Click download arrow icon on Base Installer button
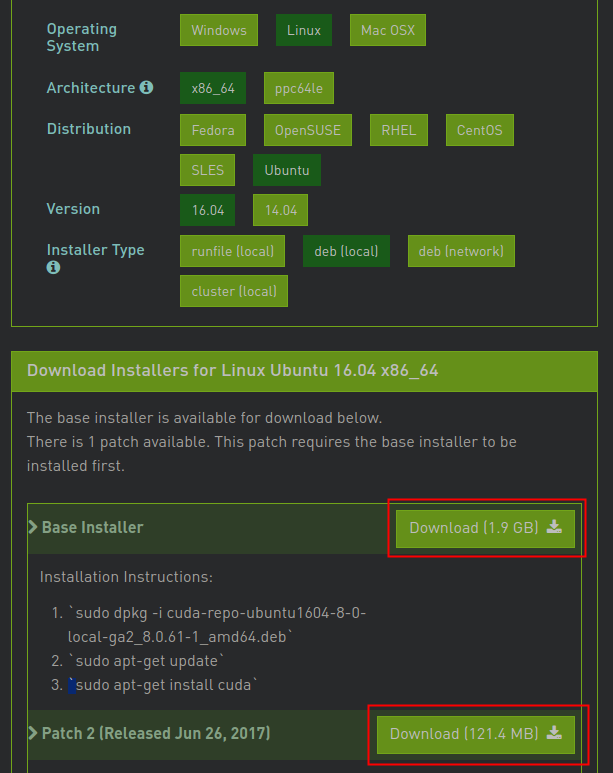 (x=554, y=528)
